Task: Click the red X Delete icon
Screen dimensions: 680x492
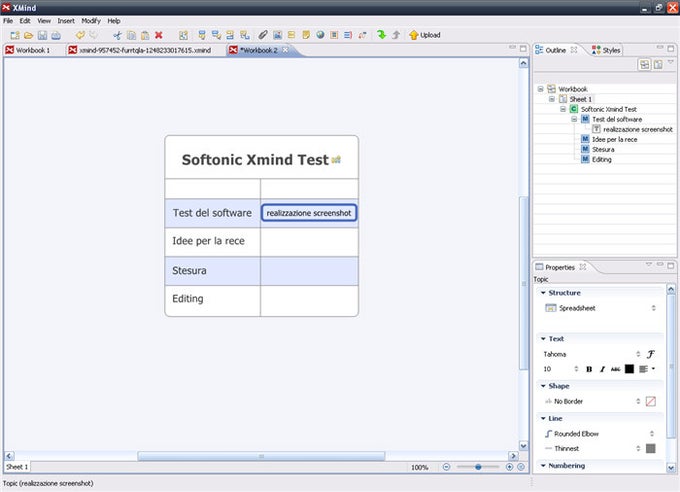Action: [159, 35]
